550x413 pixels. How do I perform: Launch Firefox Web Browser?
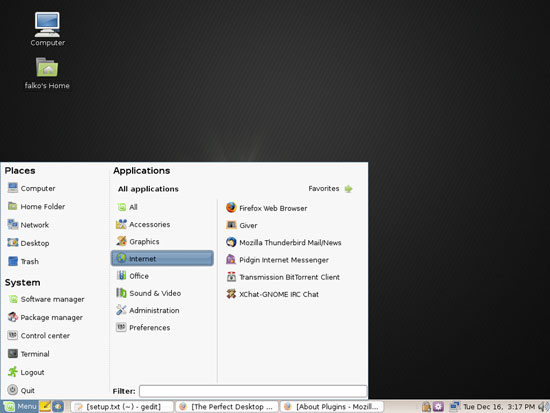point(267,208)
